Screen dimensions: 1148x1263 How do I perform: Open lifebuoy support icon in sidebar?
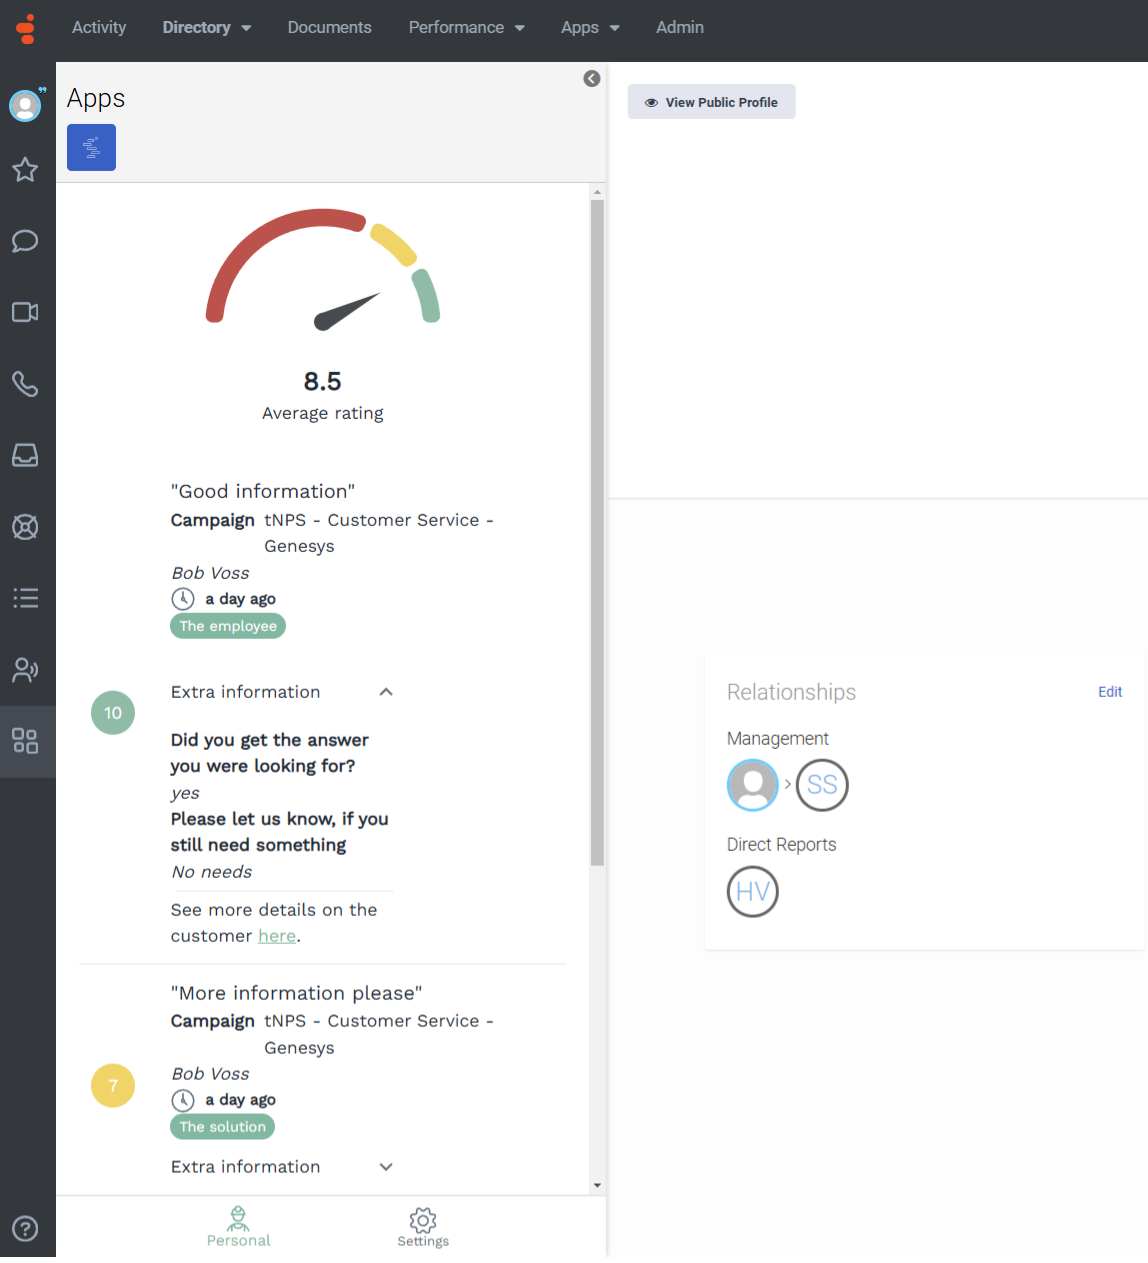[25, 526]
